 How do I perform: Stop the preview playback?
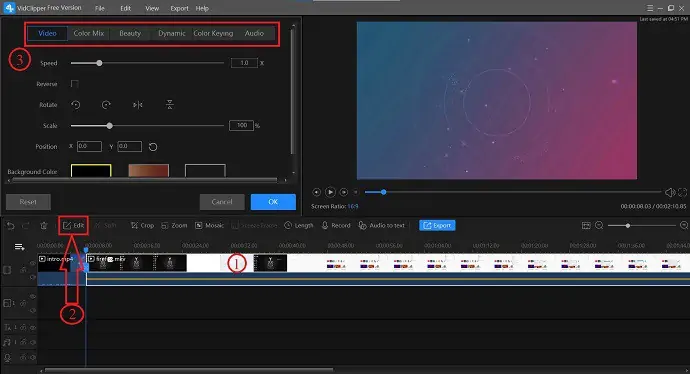[356, 192]
